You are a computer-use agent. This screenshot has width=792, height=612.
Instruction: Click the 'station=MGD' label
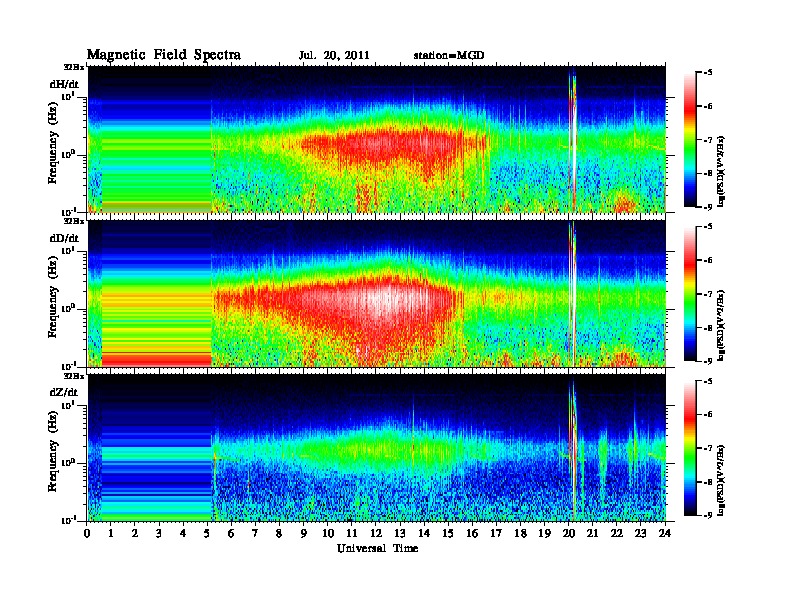click(x=449, y=55)
